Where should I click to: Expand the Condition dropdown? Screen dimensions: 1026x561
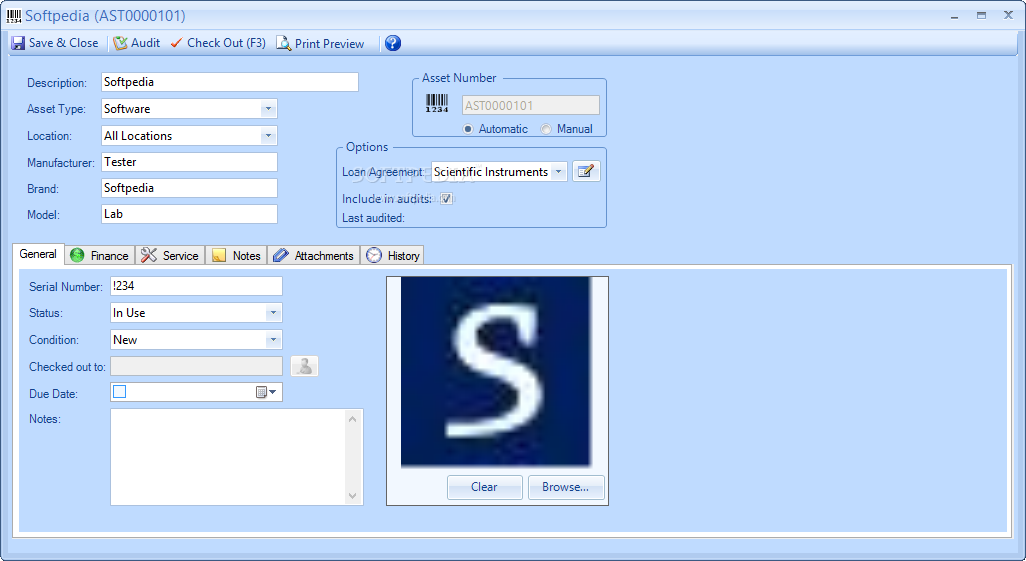coord(273,340)
